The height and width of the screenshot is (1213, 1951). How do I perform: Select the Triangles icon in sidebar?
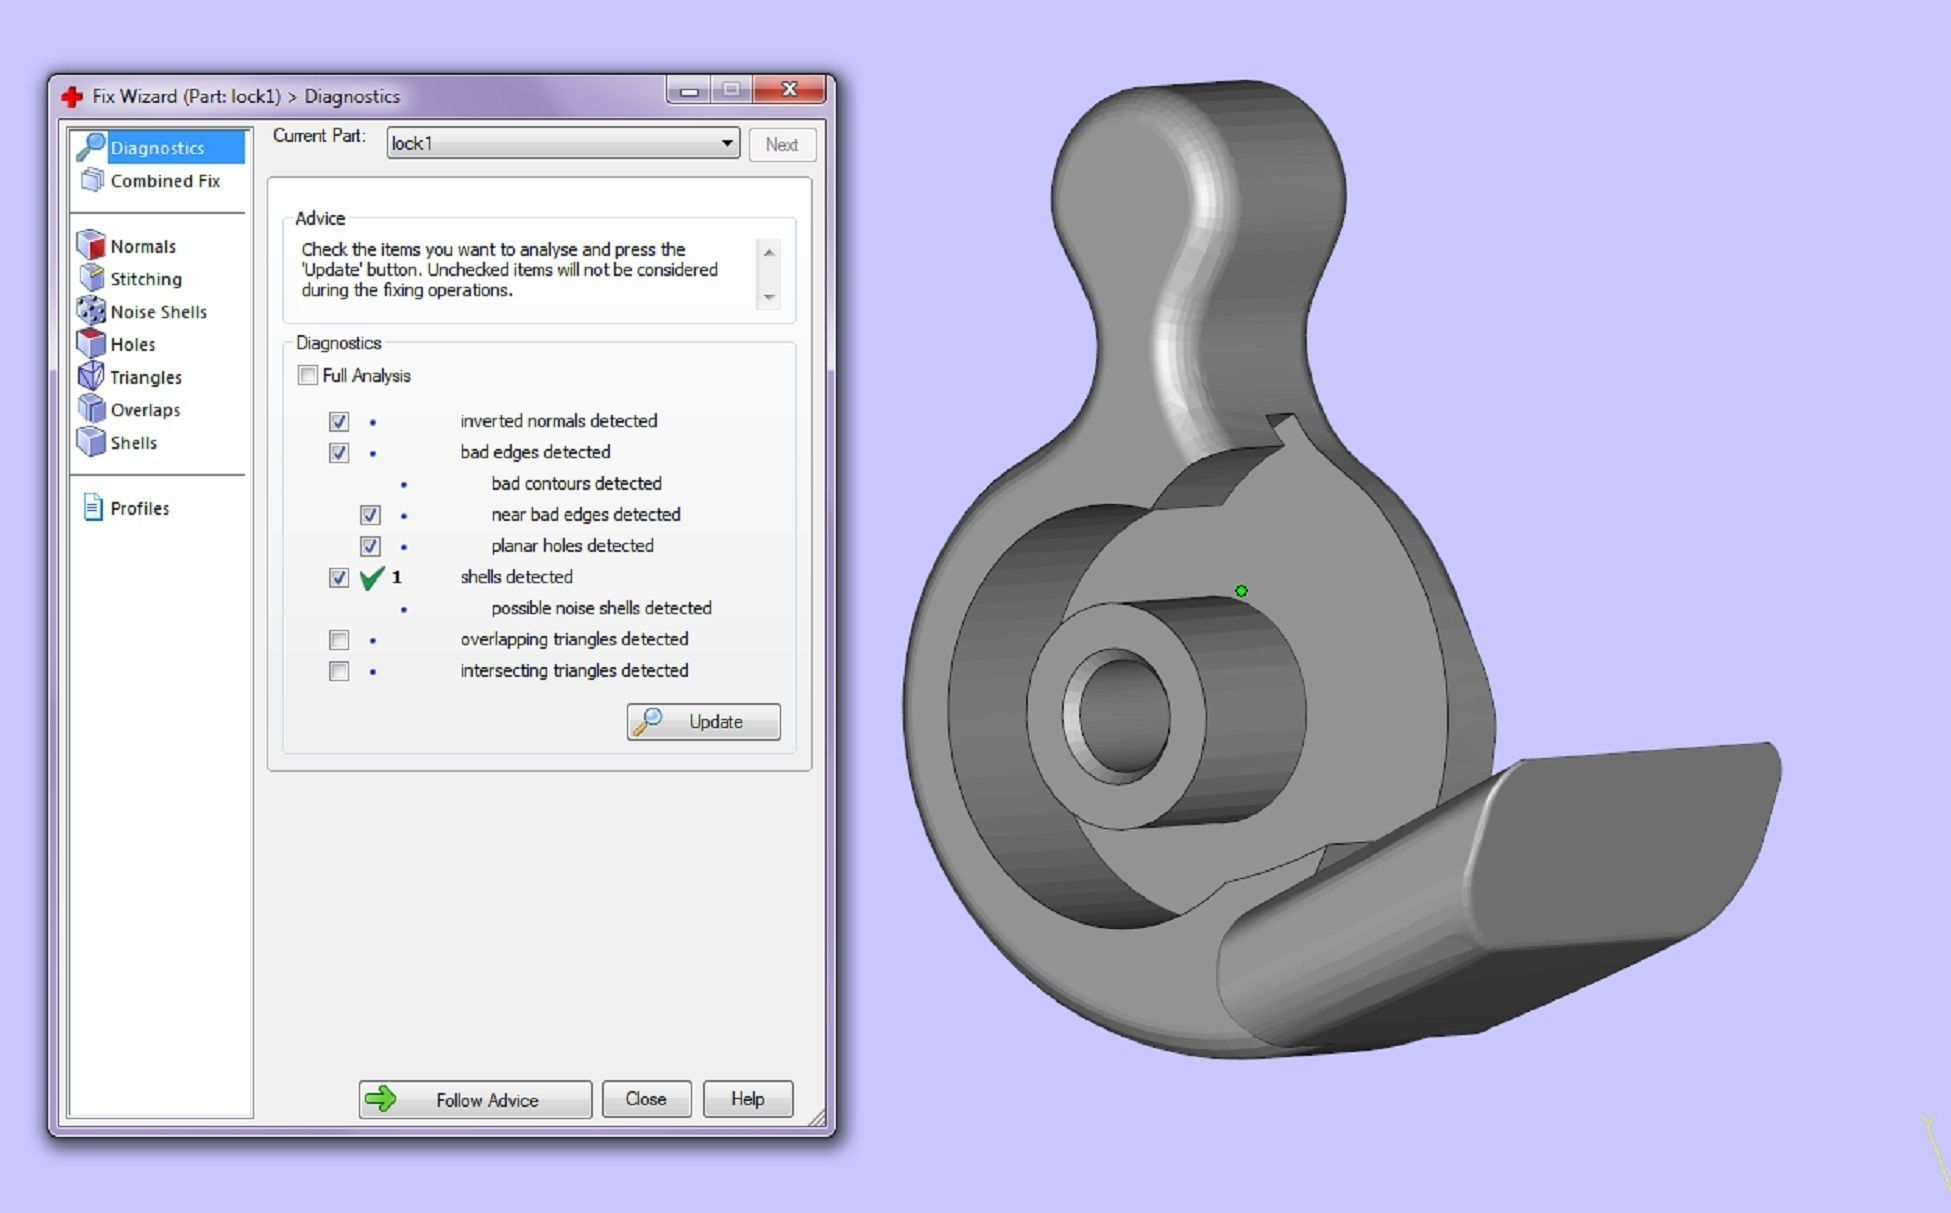[x=91, y=376]
